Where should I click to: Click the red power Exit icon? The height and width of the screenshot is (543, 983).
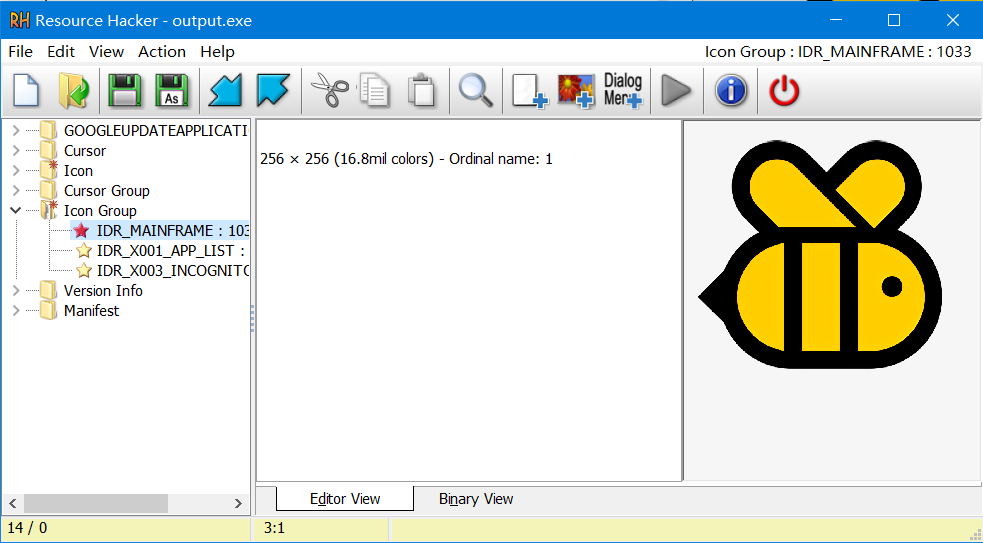pos(784,91)
